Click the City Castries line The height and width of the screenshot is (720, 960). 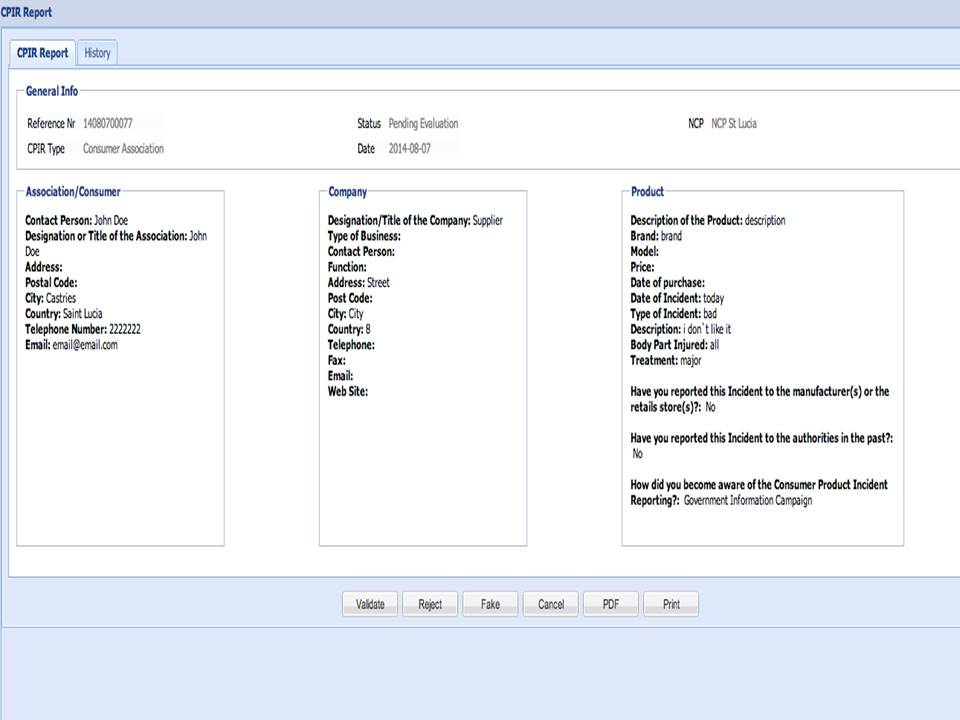coord(51,298)
